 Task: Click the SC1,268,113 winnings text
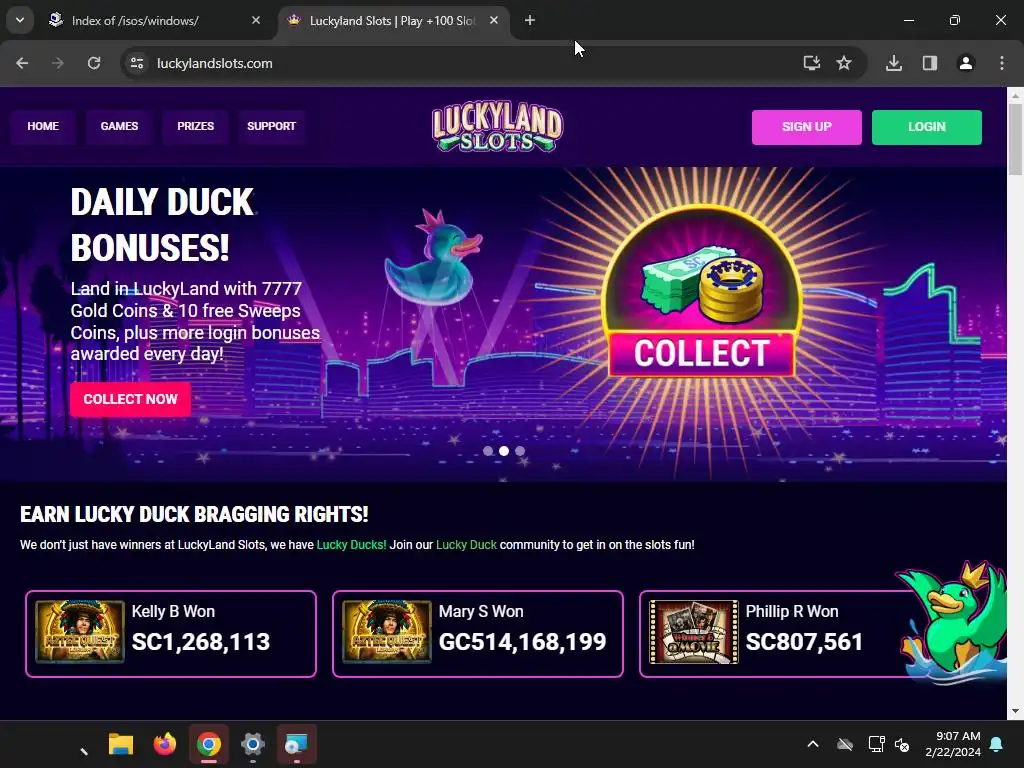(x=201, y=642)
